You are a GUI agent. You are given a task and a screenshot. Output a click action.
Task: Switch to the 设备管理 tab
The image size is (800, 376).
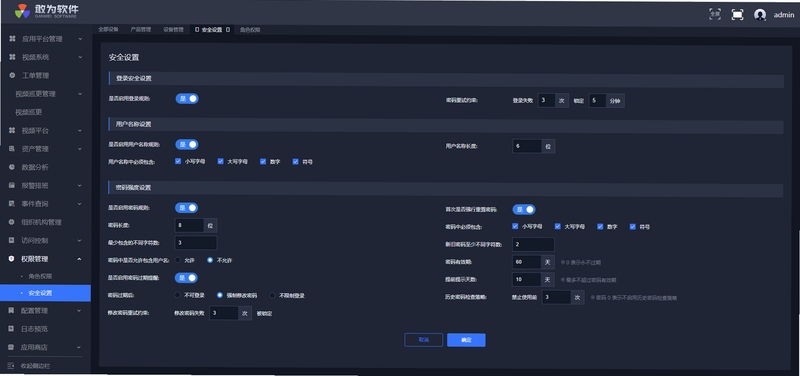[x=173, y=30]
